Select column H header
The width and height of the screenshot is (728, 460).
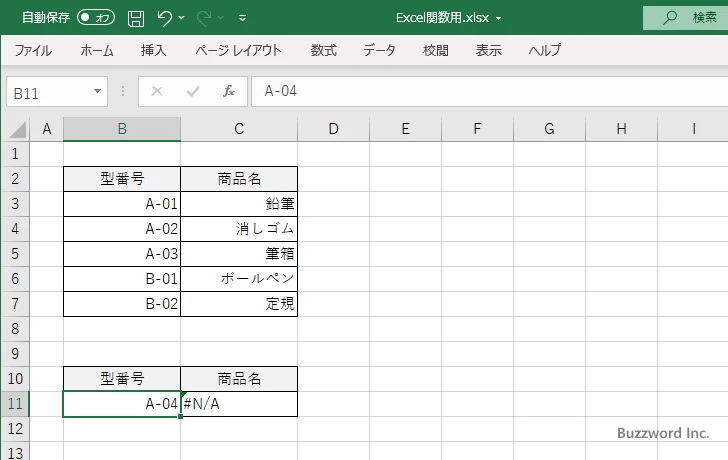(622, 129)
